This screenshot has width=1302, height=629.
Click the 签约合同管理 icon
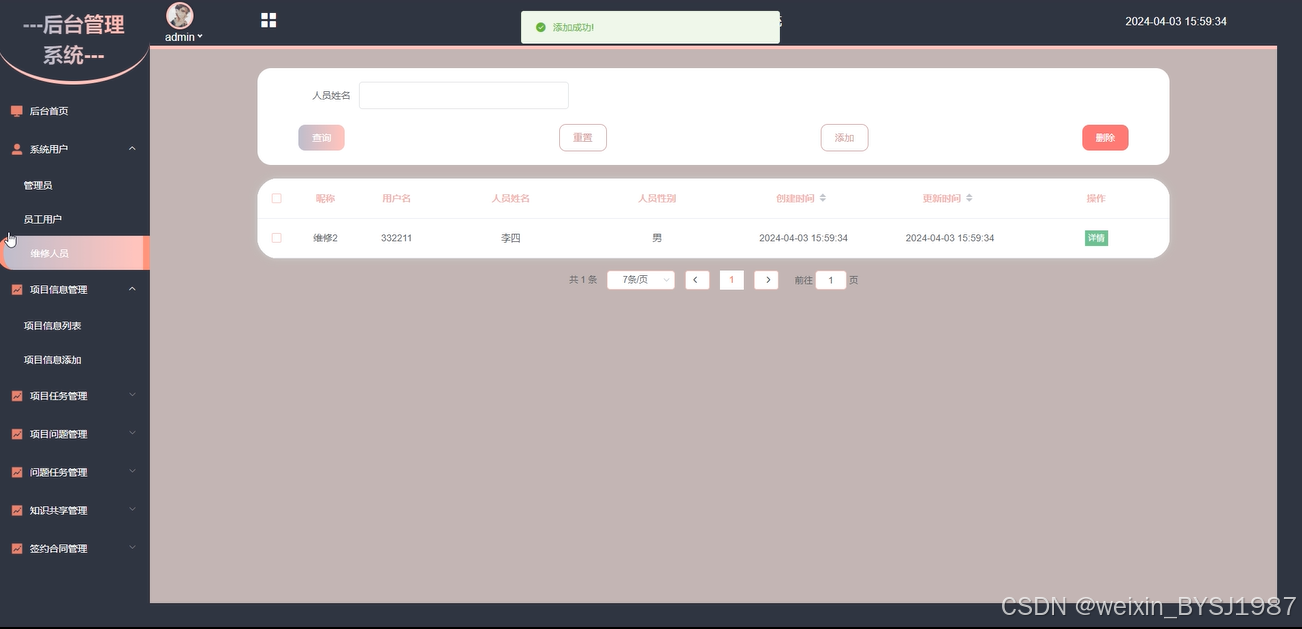click(x=15, y=548)
